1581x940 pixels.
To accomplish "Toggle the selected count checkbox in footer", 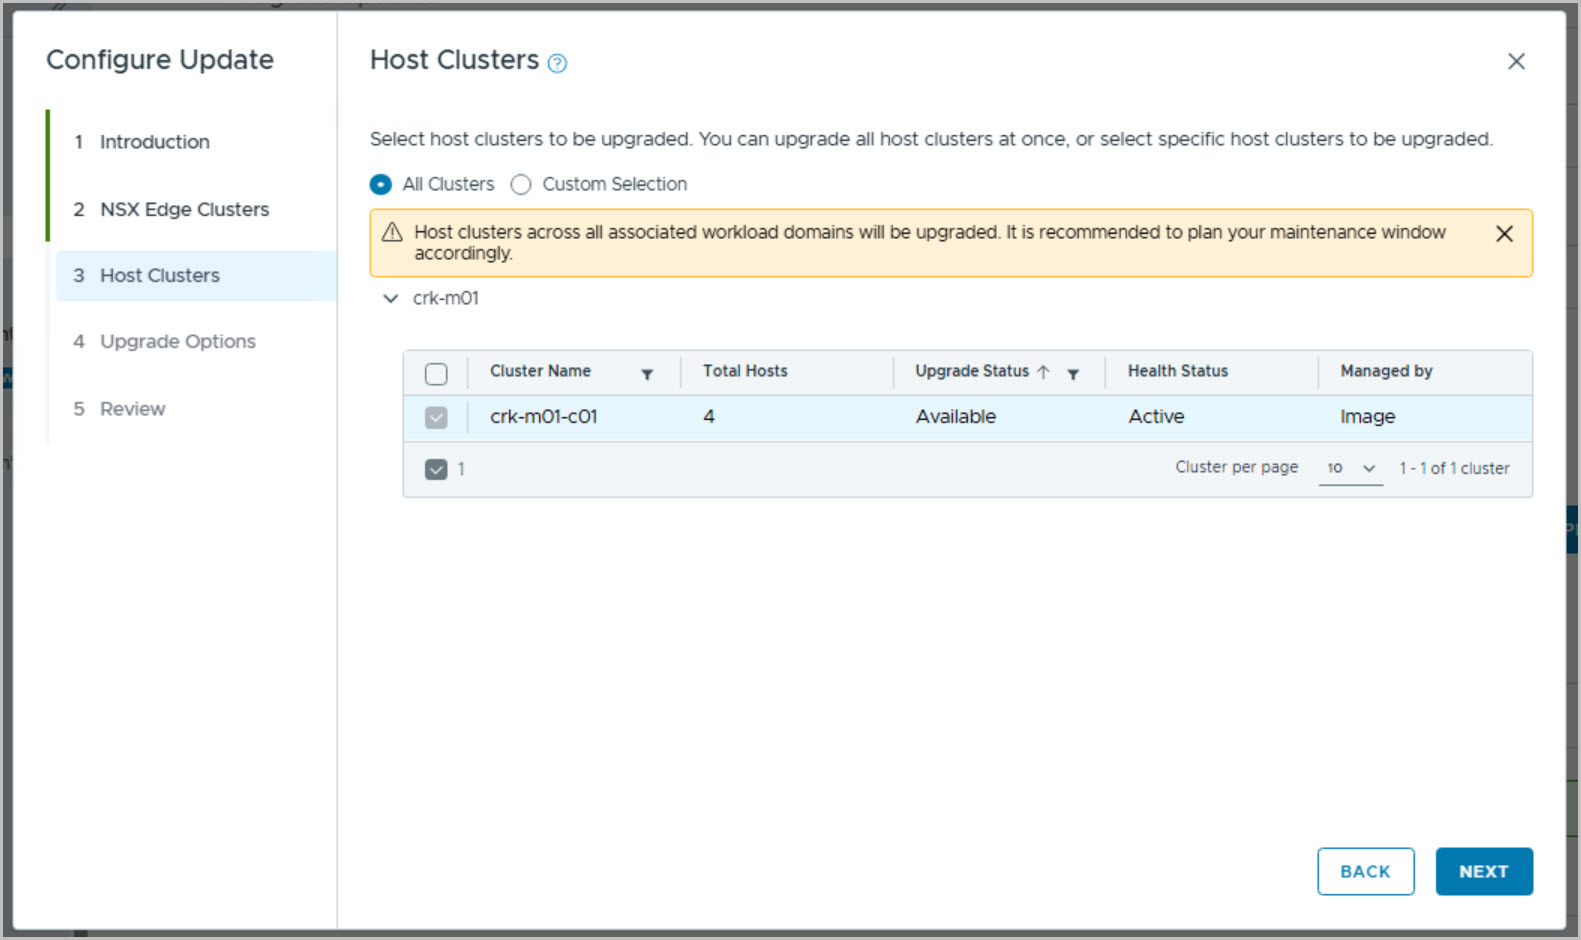I will pos(436,469).
